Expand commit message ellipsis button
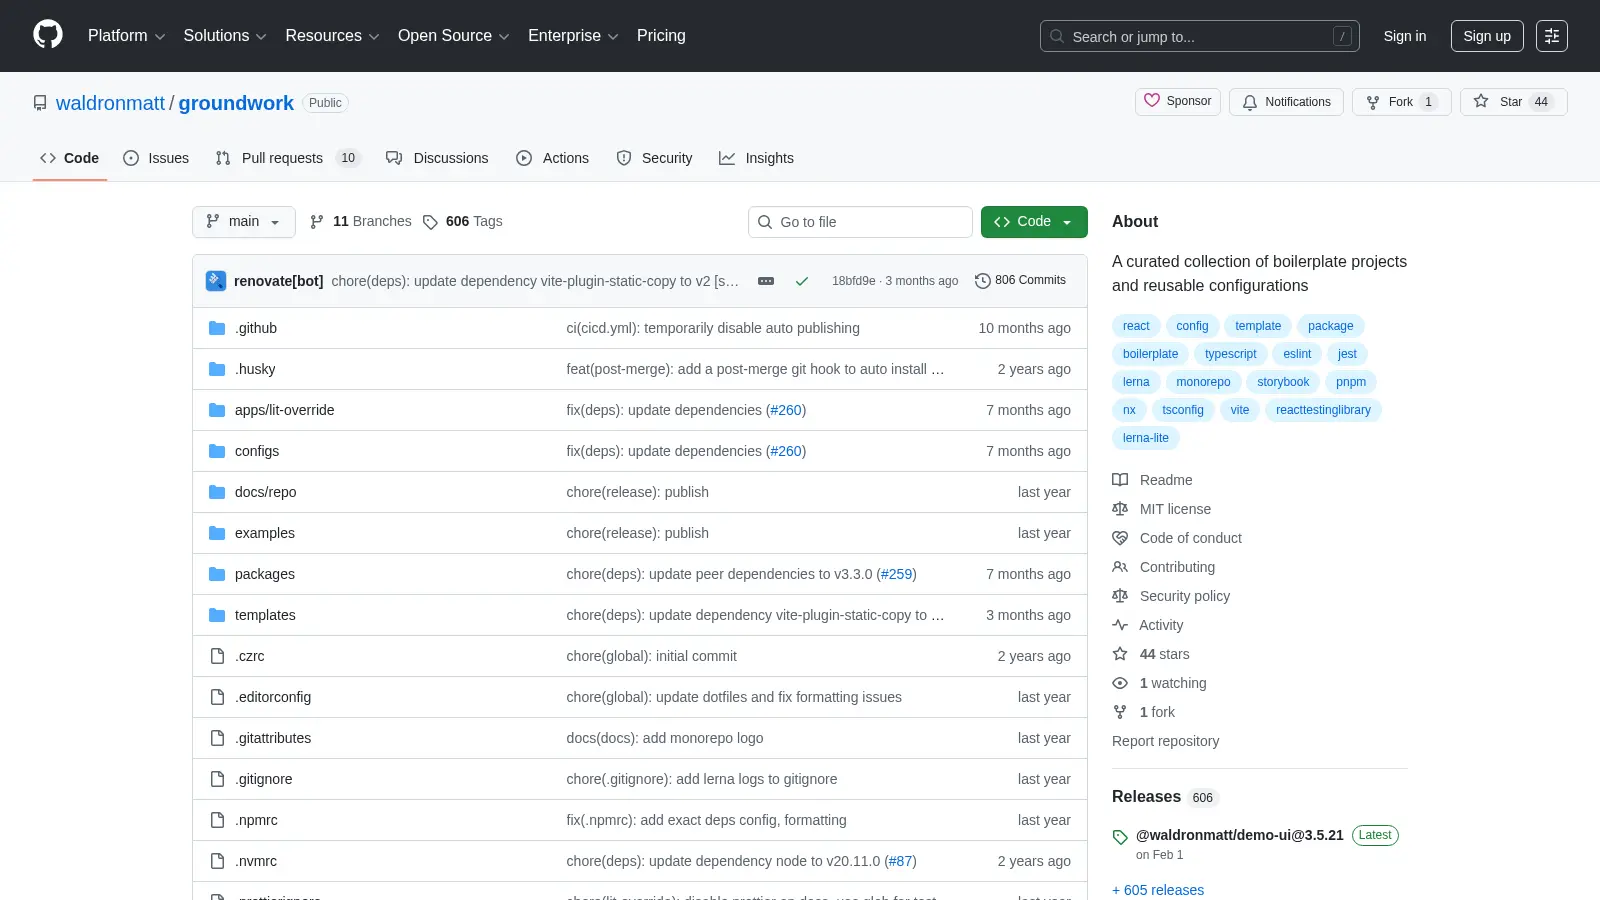This screenshot has width=1600, height=900. pyautogui.click(x=766, y=281)
